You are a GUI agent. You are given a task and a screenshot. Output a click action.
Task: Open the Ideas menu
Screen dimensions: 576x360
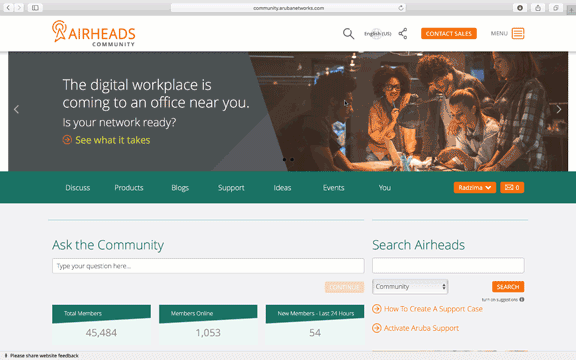(282, 188)
